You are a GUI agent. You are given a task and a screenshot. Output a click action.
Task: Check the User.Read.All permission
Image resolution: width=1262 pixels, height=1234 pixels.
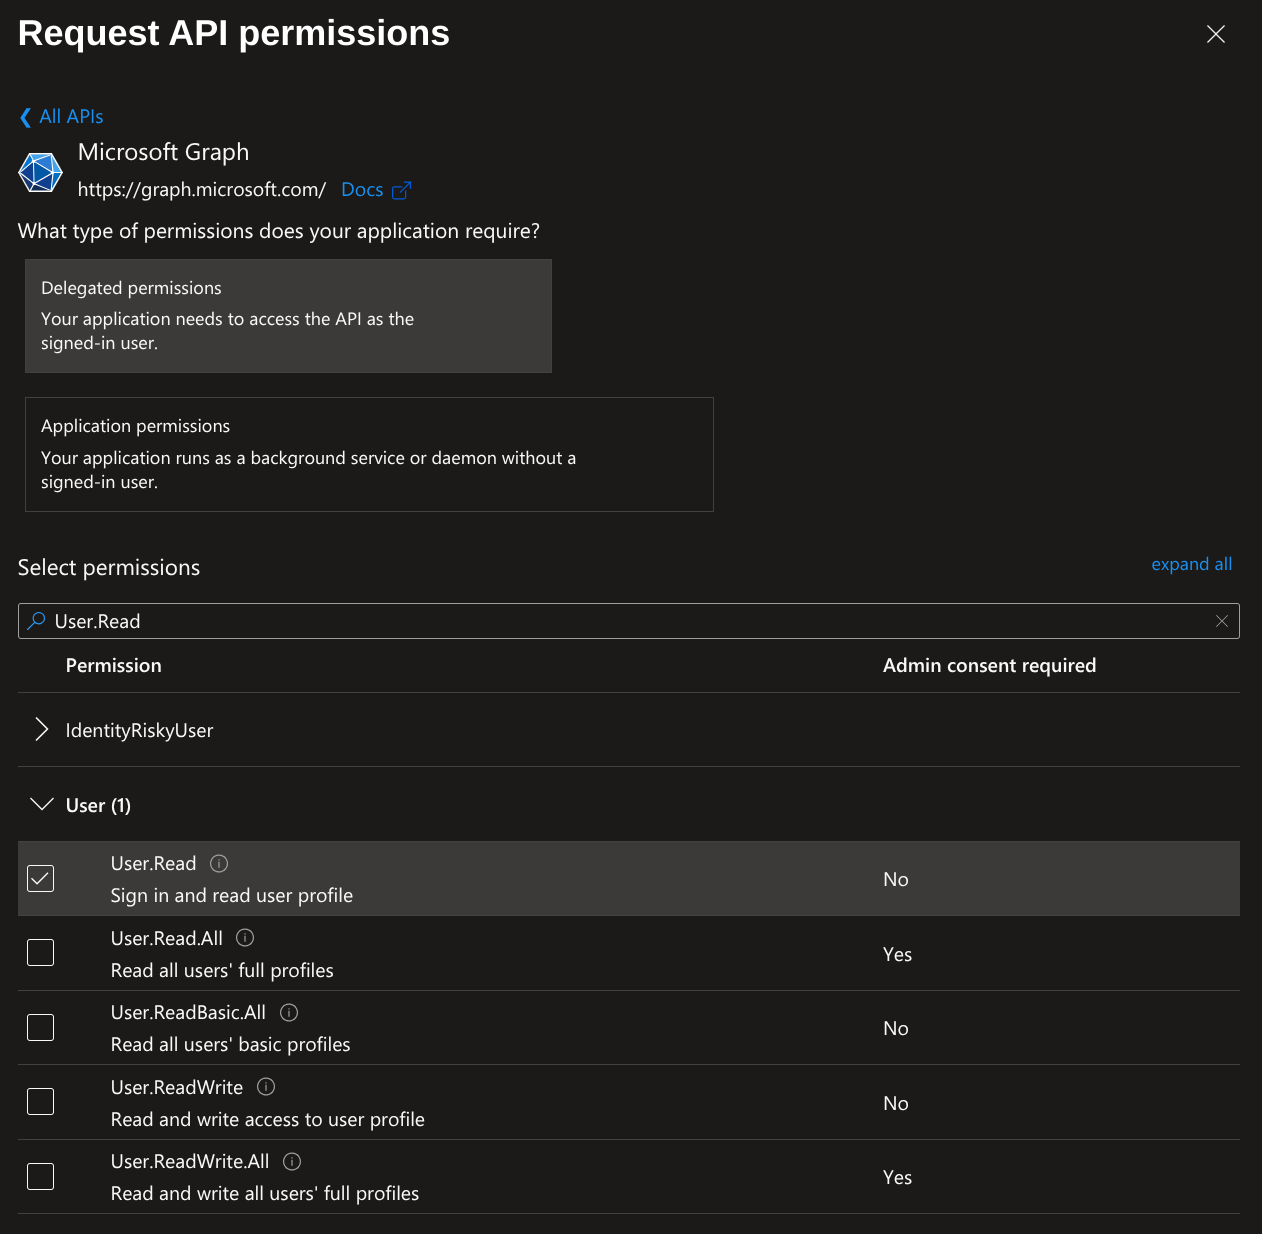click(x=40, y=953)
